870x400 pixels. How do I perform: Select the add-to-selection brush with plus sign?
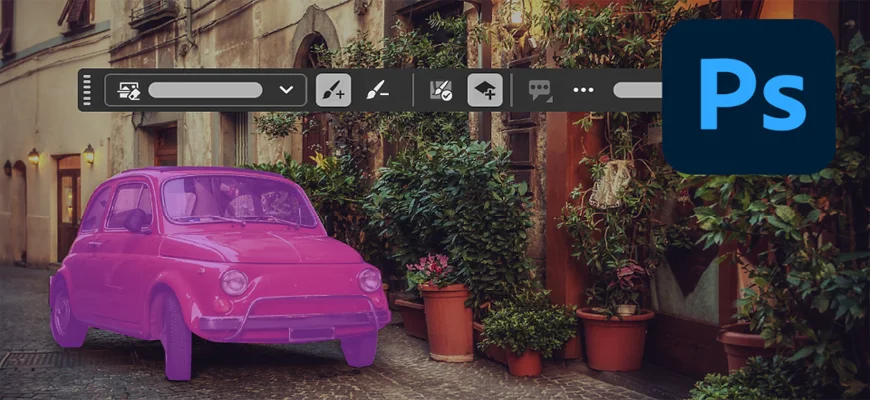click(x=333, y=90)
